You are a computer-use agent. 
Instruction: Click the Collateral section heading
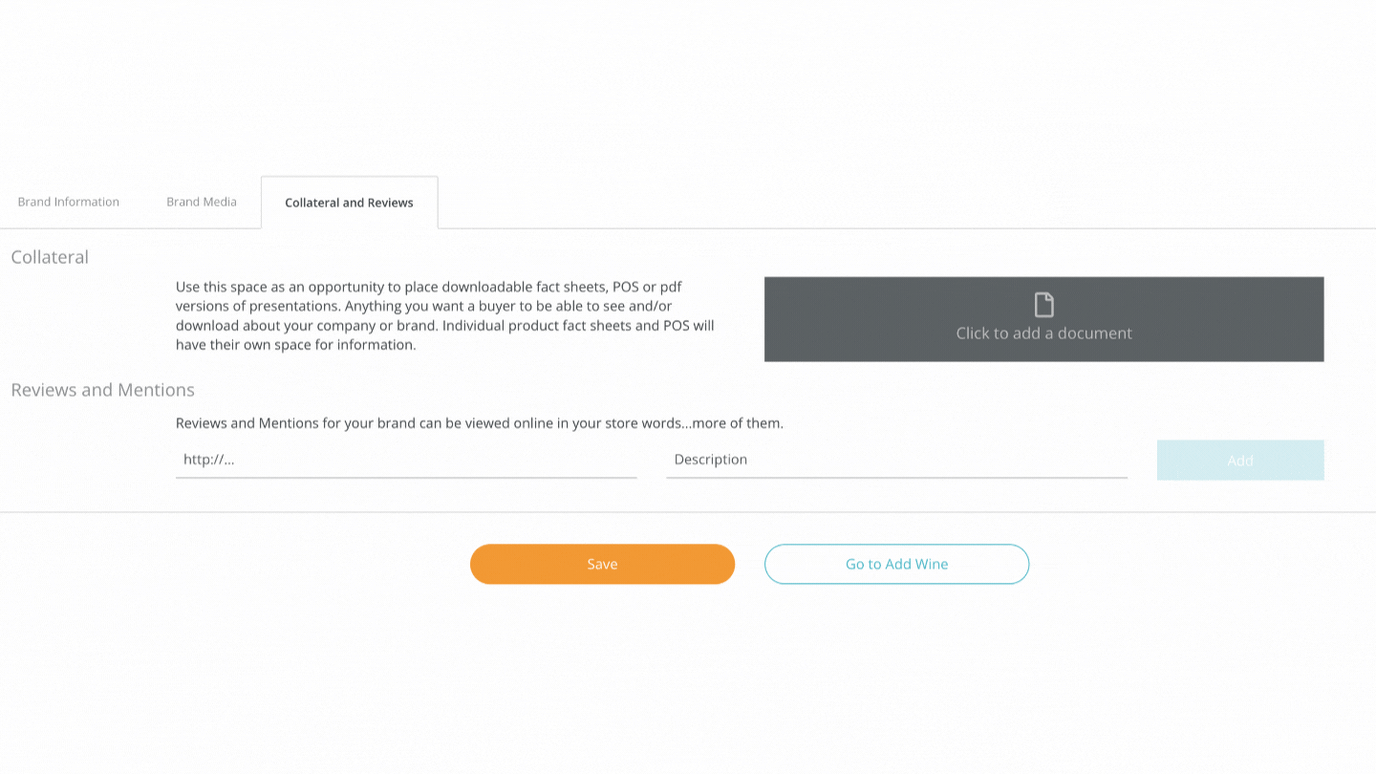[49, 257]
